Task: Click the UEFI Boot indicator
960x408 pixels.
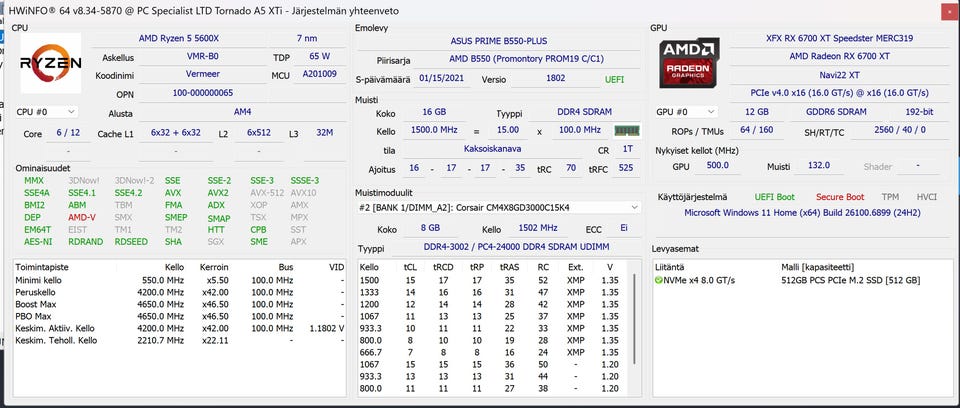Action: 774,197
